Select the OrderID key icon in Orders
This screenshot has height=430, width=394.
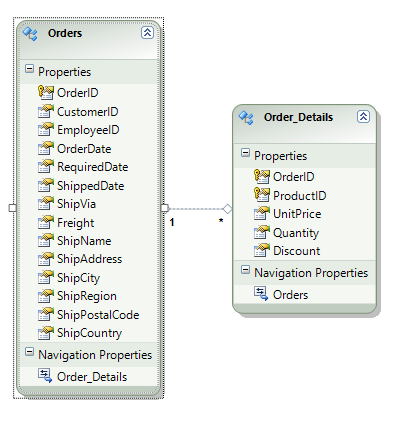pos(45,93)
